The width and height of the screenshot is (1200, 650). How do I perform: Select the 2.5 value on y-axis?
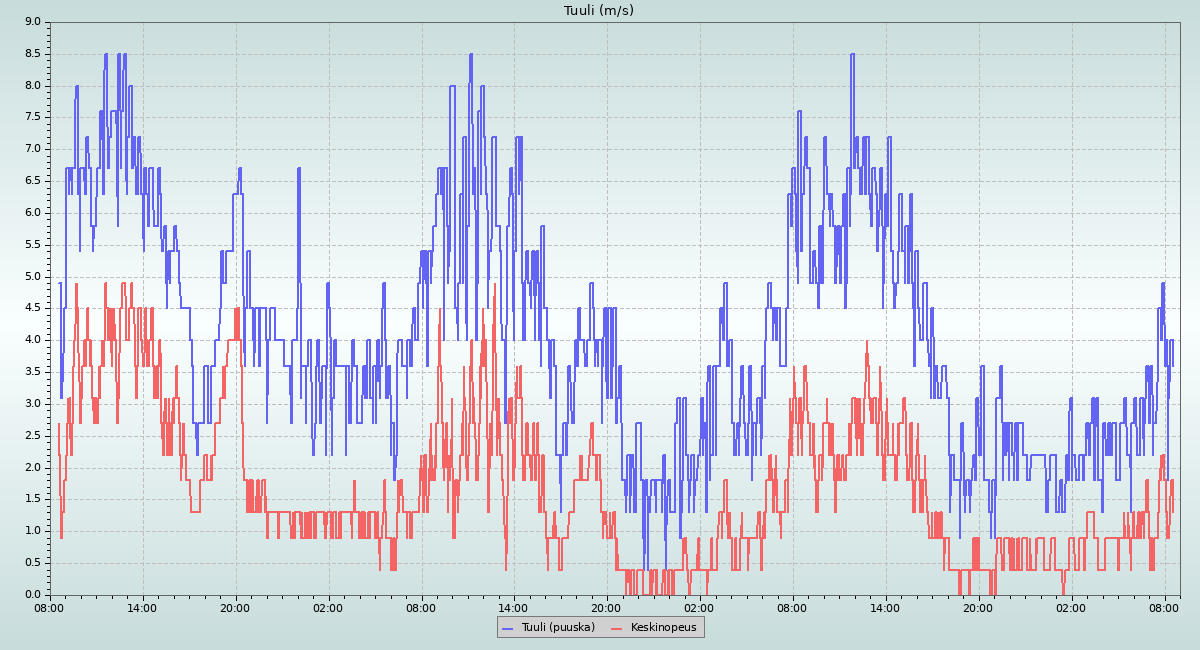pos(32,436)
